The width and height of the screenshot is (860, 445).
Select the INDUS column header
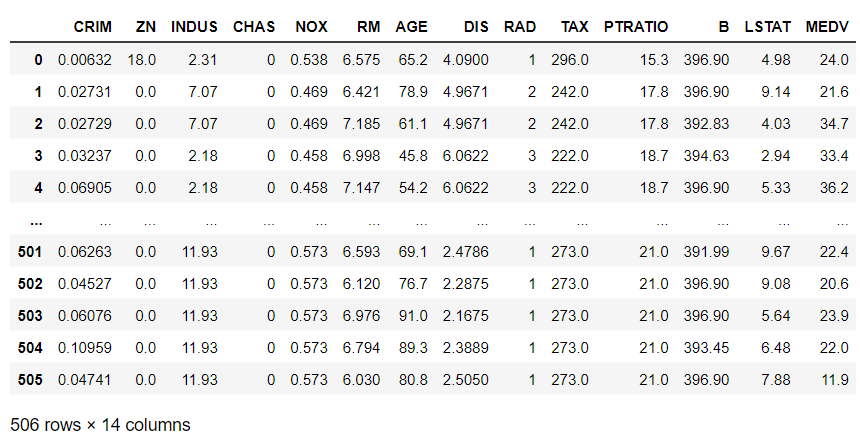[194, 27]
